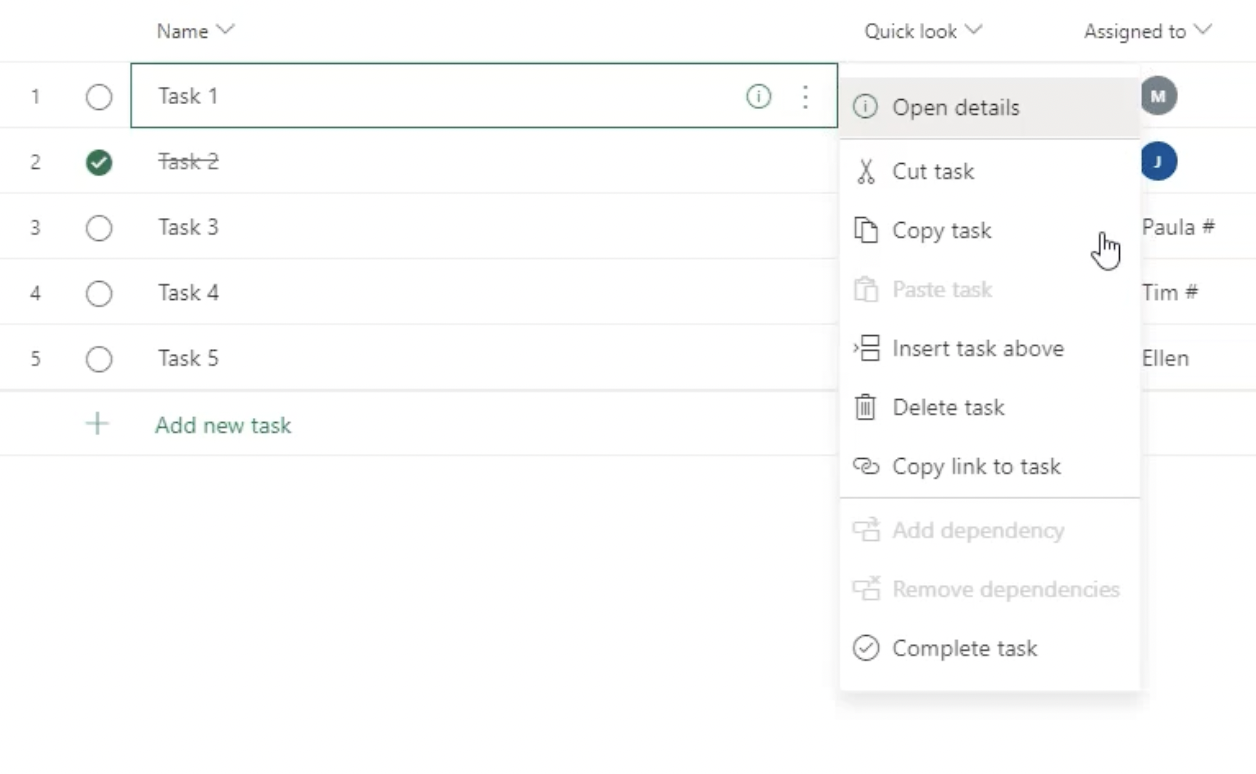Screen dimensions: 1256x774
Task: Click the gray M assignee avatar
Action: pos(1158,96)
